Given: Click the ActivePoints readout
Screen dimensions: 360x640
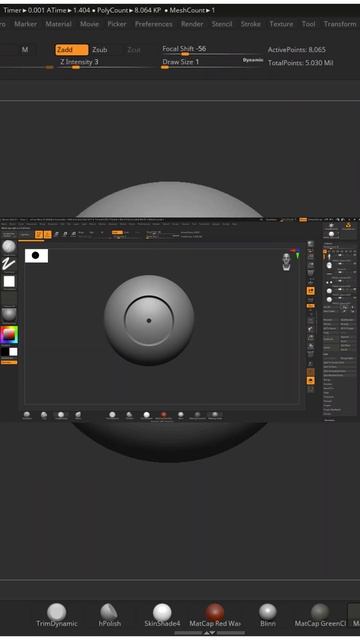Looking at the screenshot, I should [297, 50].
